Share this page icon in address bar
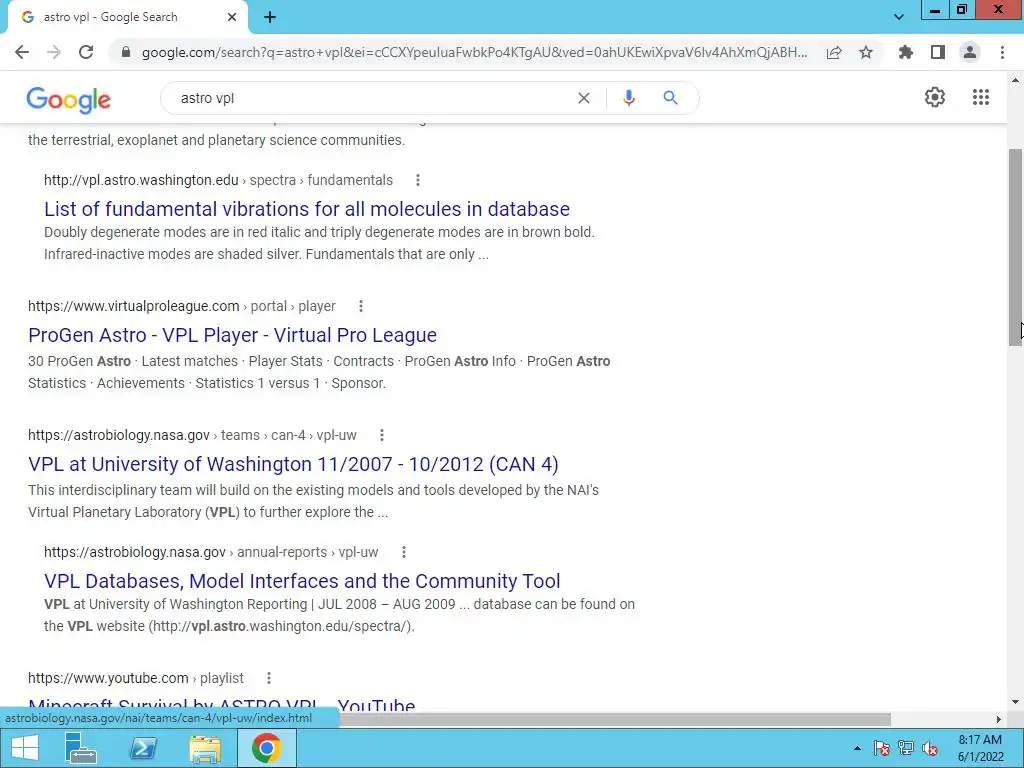Image resolution: width=1024 pixels, height=768 pixels. point(834,52)
